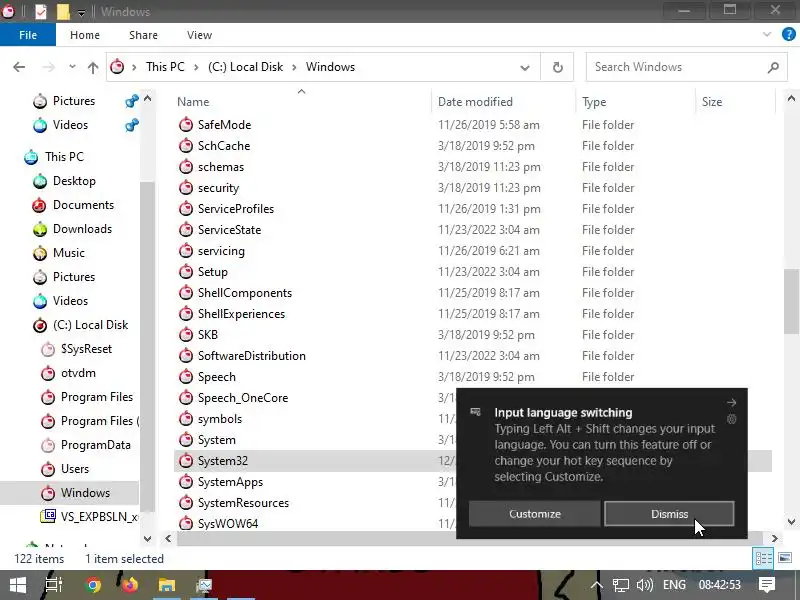The width and height of the screenshot is (800, 600).
Task: Open $SysReset folder in navigation pane
Action: point(86,349)
